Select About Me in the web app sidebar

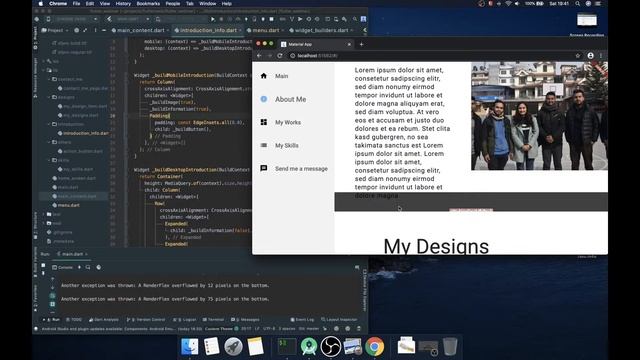click(x=290, y=99)
